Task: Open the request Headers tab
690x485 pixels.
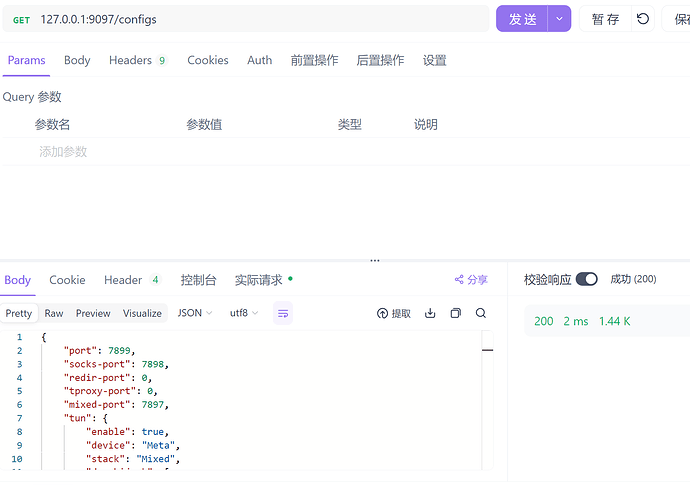Action: coord(138,60)
